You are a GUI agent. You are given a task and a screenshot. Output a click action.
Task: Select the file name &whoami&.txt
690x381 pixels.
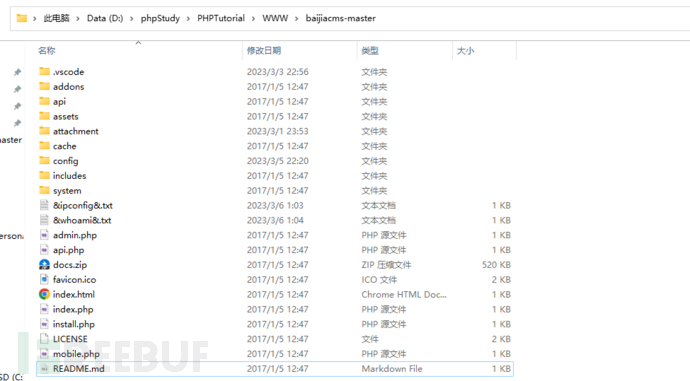[82, 220]
